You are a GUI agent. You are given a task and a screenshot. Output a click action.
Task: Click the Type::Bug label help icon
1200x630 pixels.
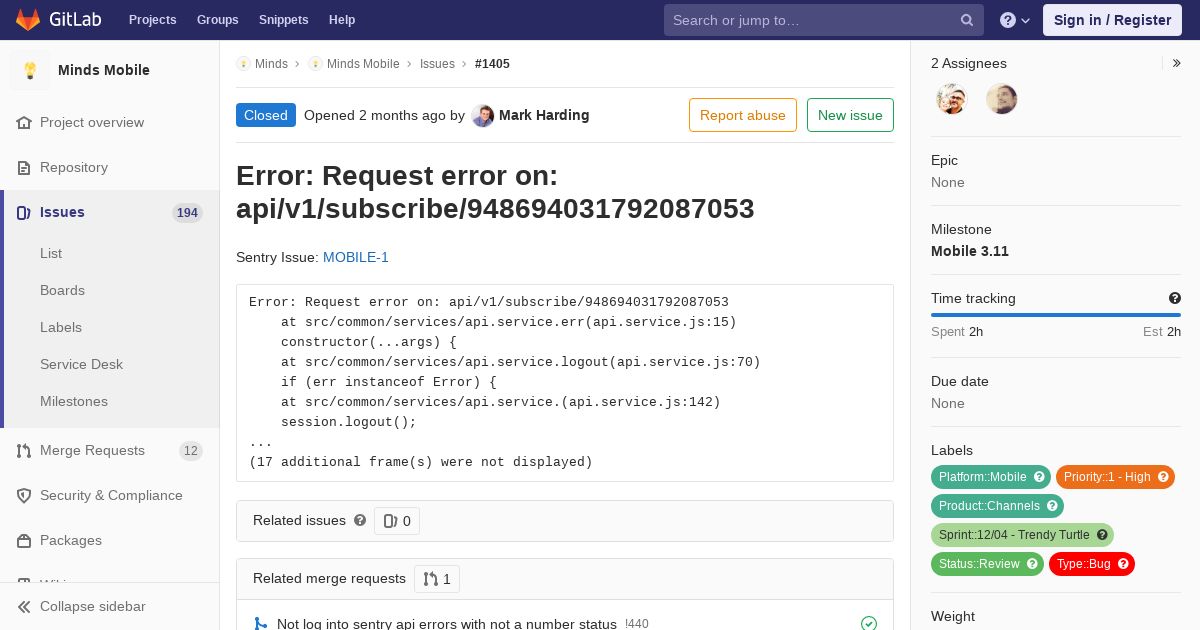pos(1123,564)
